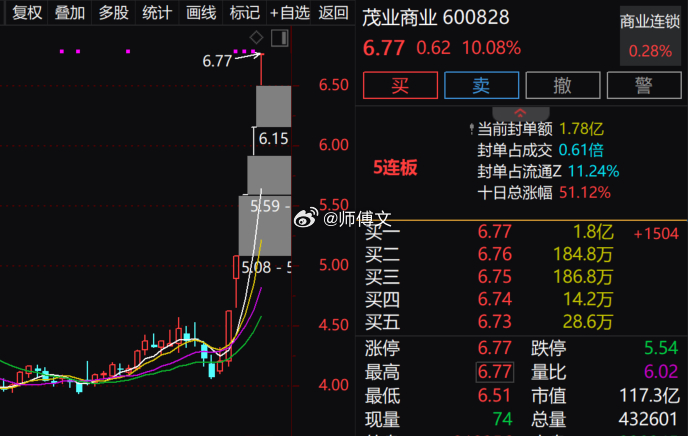Click the +1504 order change value
The height and width of the screenshot is (436, 688).
pos(656,234)
